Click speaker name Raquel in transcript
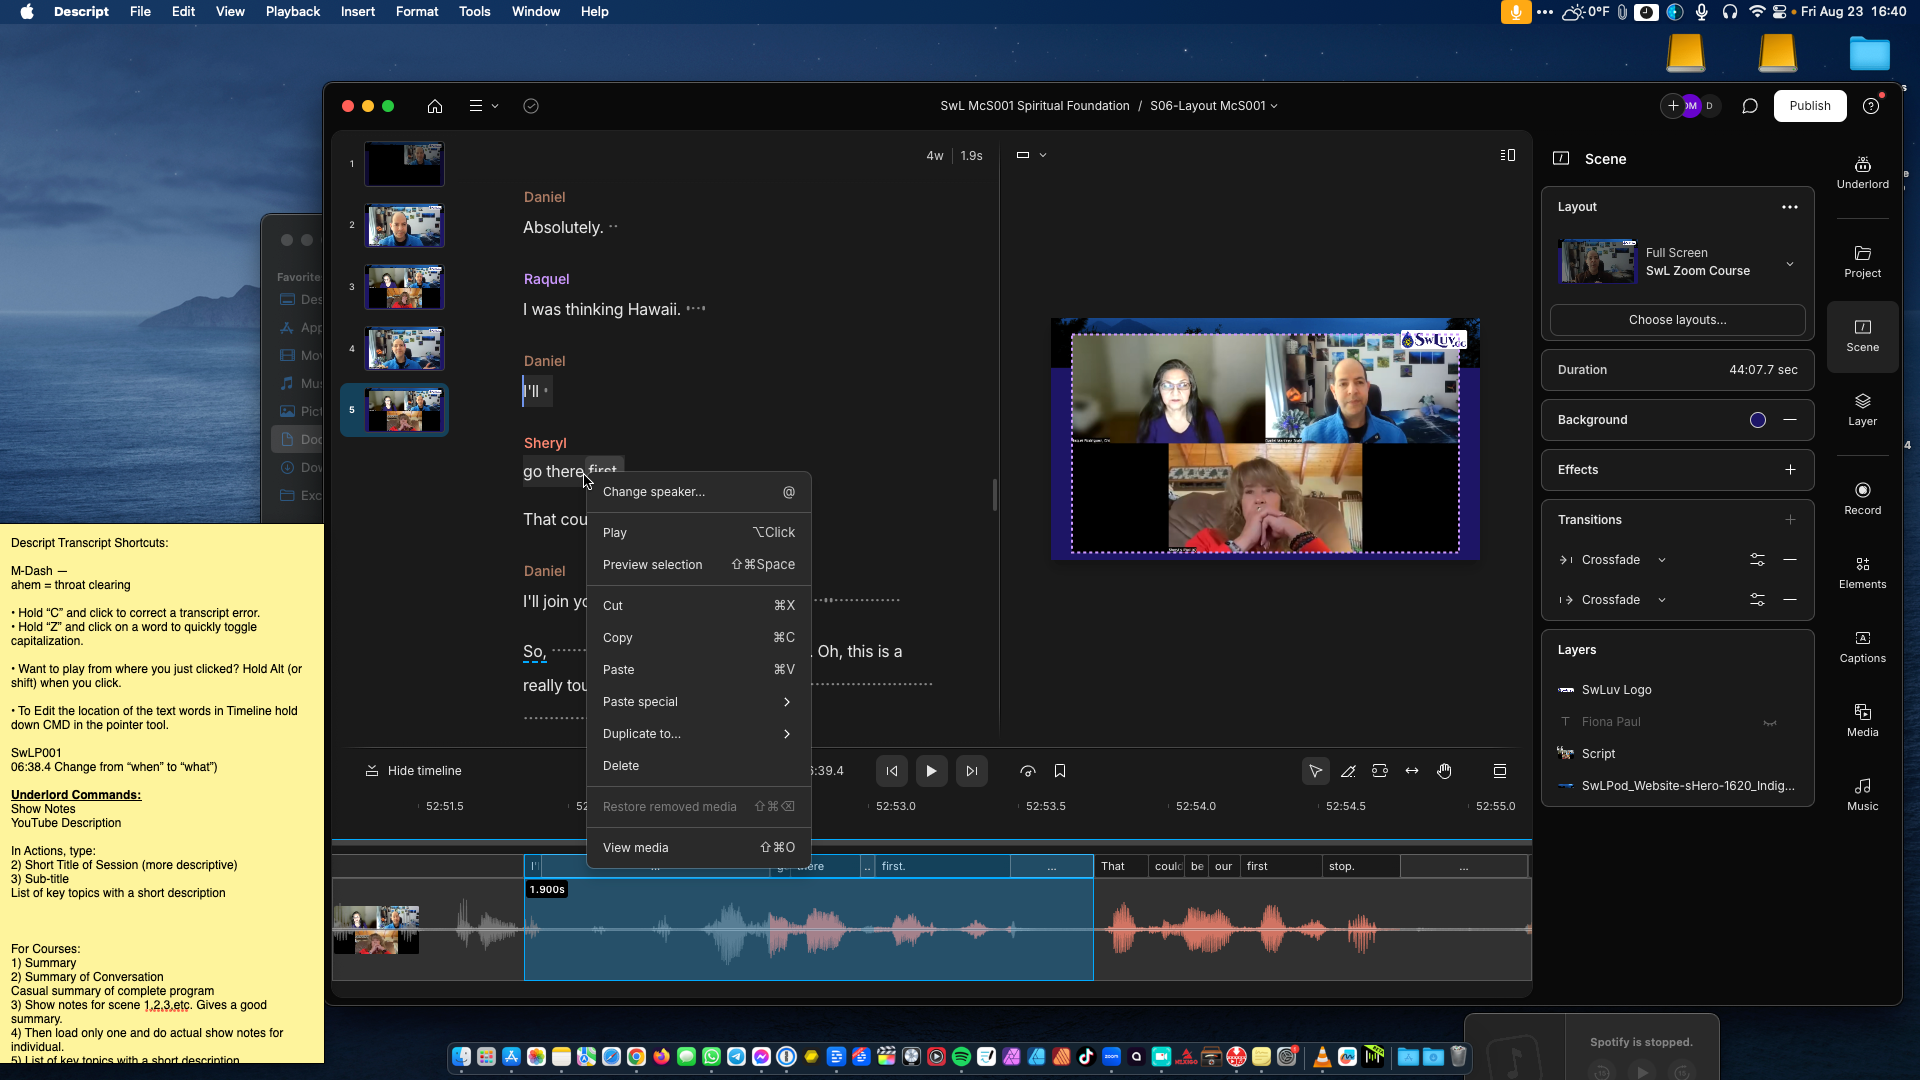1920x1080 pixels. coord(546,279)
